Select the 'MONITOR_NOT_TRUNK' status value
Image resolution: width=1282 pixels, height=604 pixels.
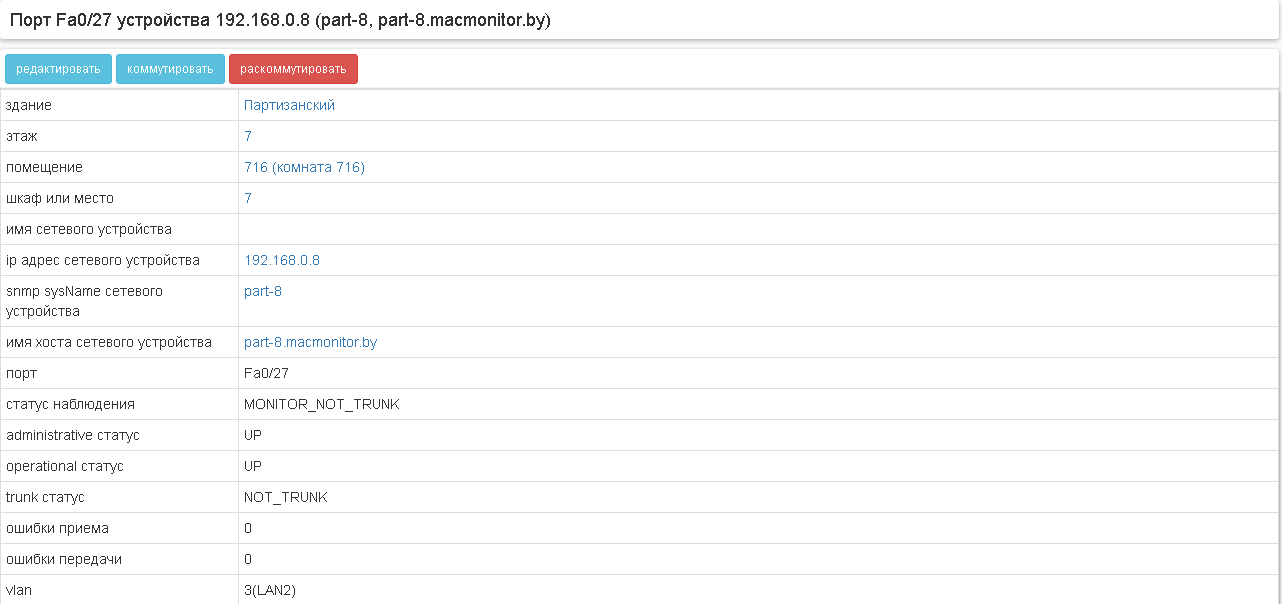[x=321, y=404]
